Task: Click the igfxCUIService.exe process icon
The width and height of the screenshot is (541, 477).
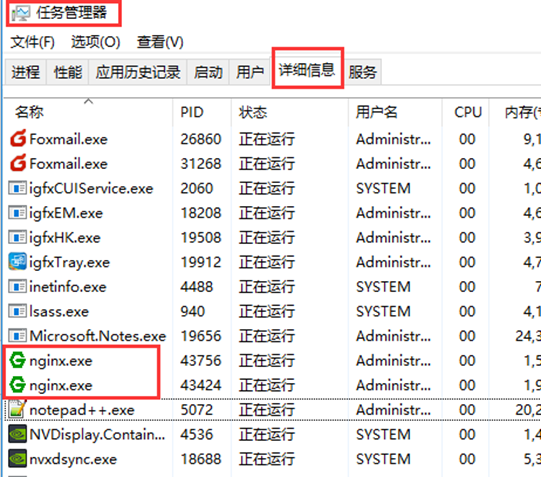Action: [x=17, y=188]
